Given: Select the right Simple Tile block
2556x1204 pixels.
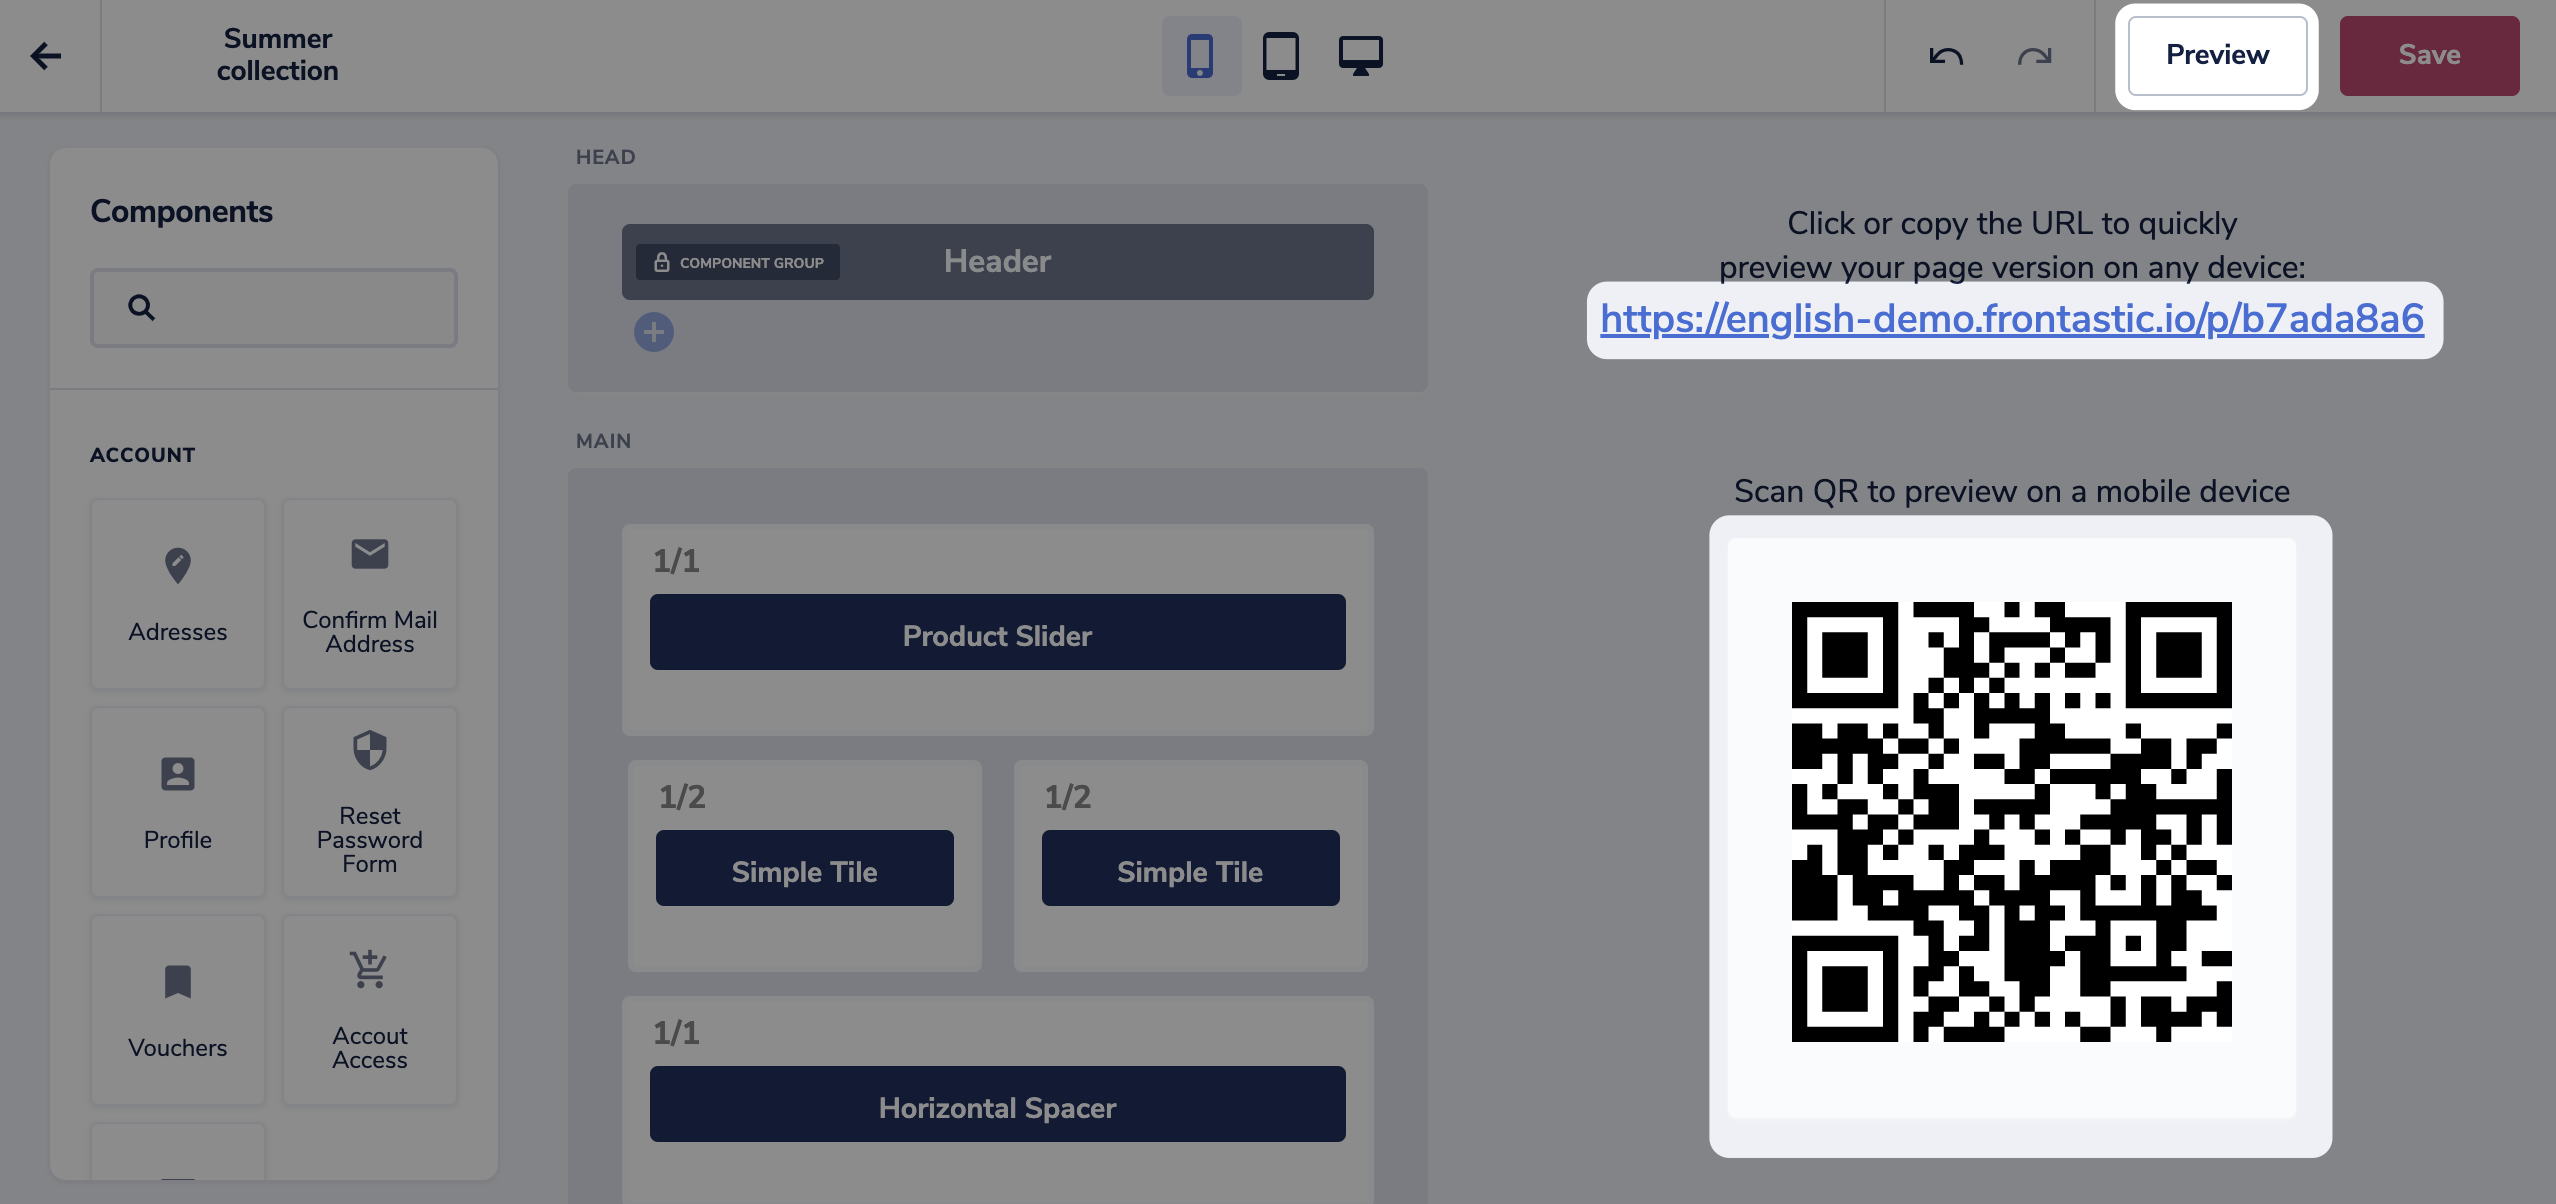Looking at the screenshot, I should 1190,868.
